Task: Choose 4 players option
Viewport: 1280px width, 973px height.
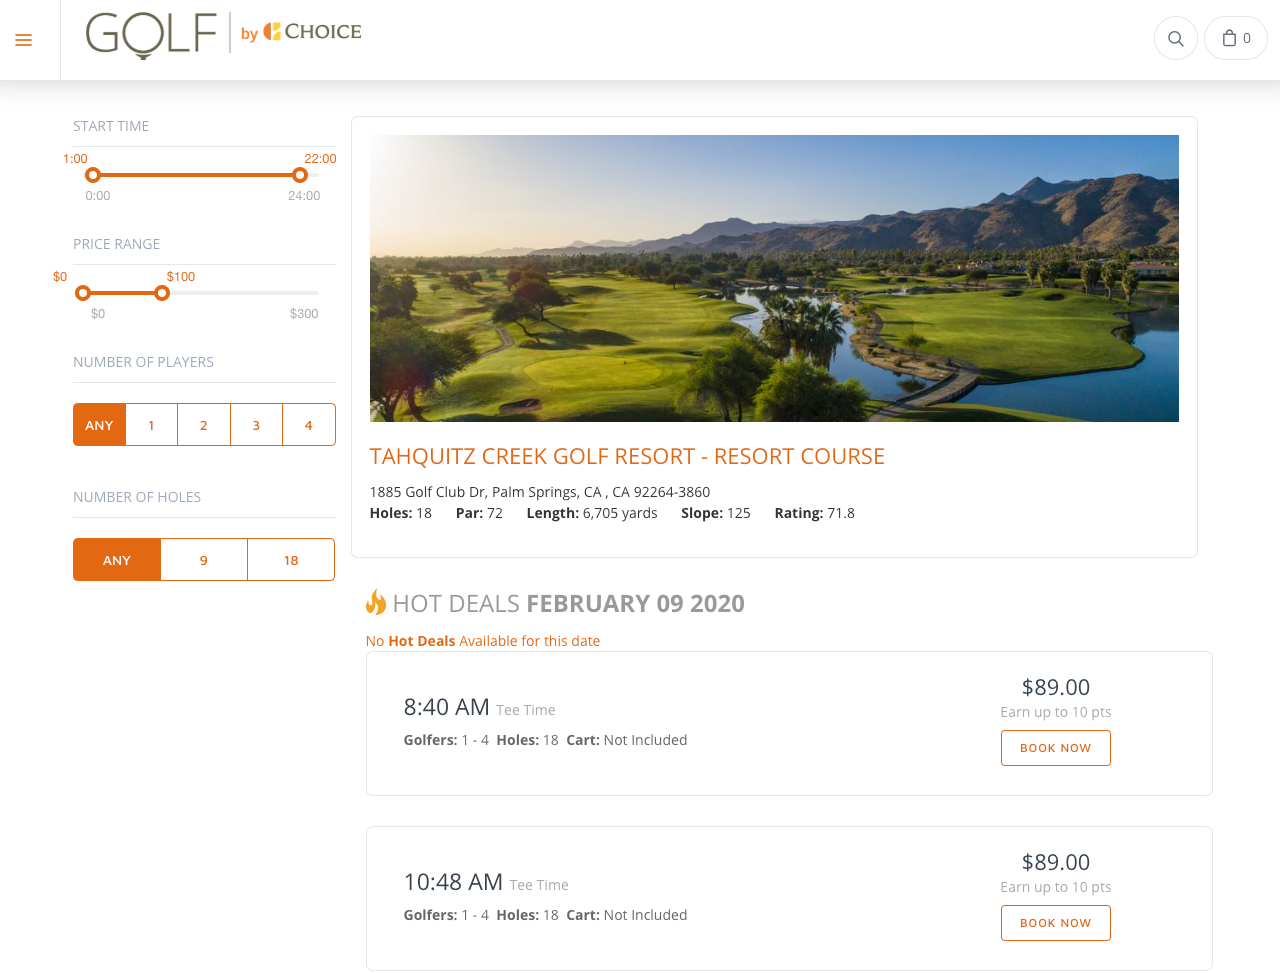Action: tap(308, 425)
